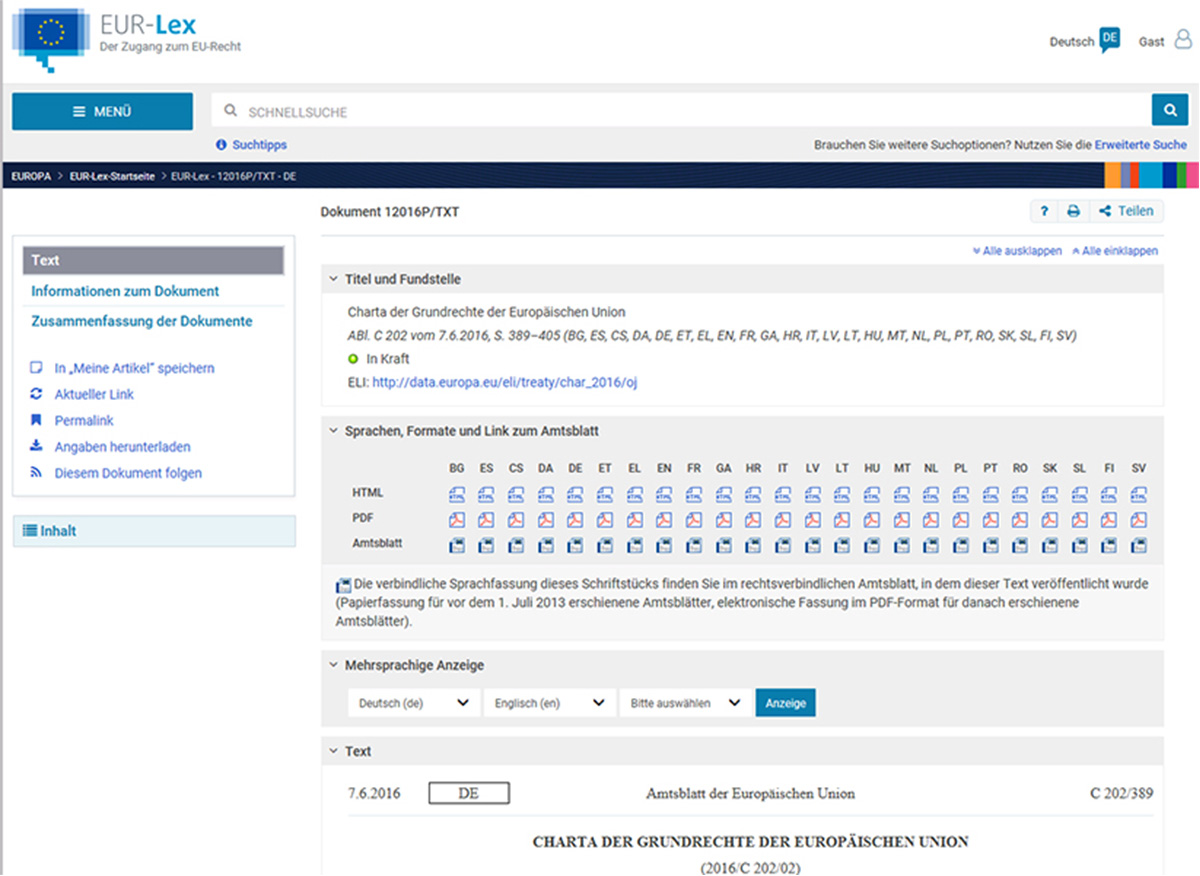Click the DE language bubble icon
Image resolution: width=1200 pixels, height=876 pixels.
1109,39
